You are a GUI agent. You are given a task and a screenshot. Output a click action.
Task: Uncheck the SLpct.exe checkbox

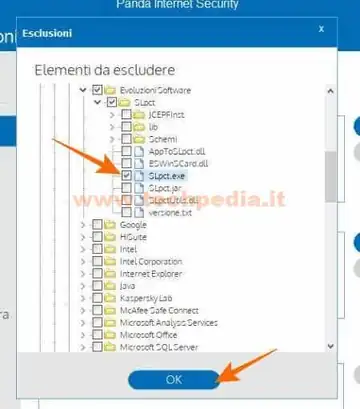(126, 176)
